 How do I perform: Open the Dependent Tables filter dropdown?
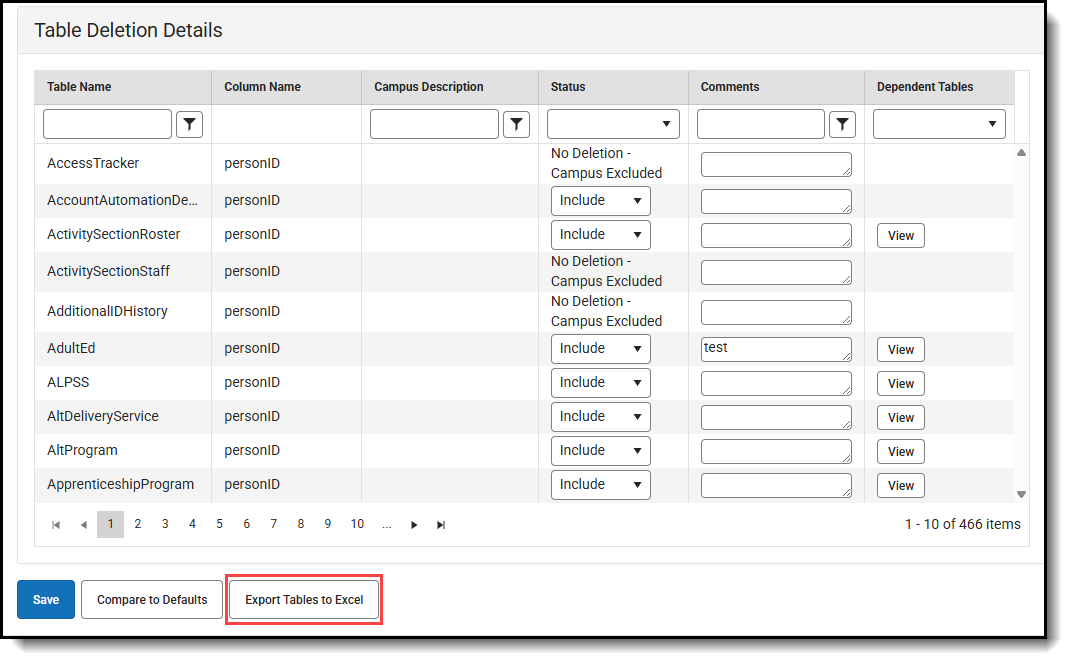point(938,123)
